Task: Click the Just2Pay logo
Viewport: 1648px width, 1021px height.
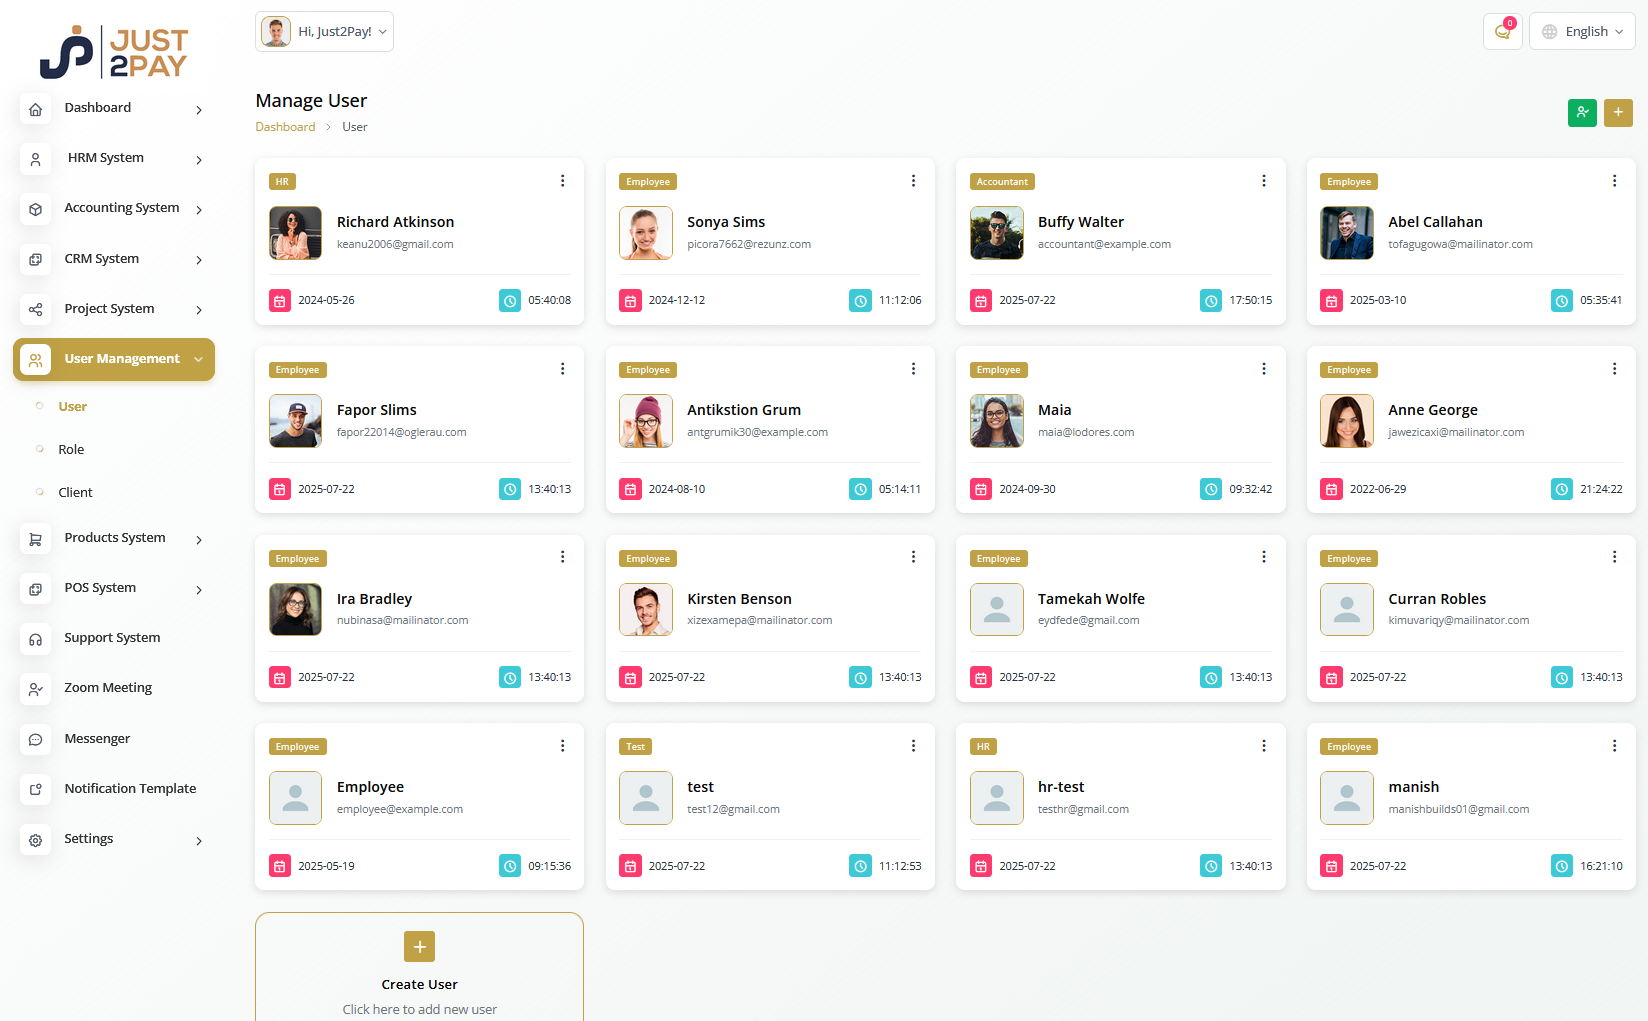Action: pos(114,52)
